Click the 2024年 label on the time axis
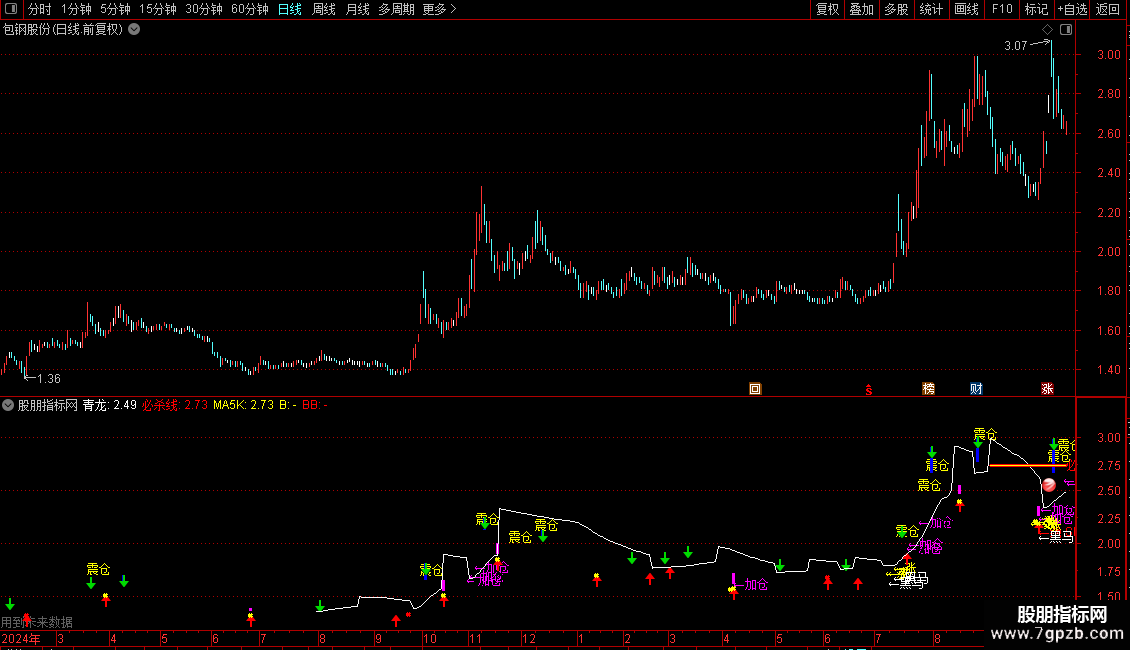The image size is (1130, 650). point(21,639)
